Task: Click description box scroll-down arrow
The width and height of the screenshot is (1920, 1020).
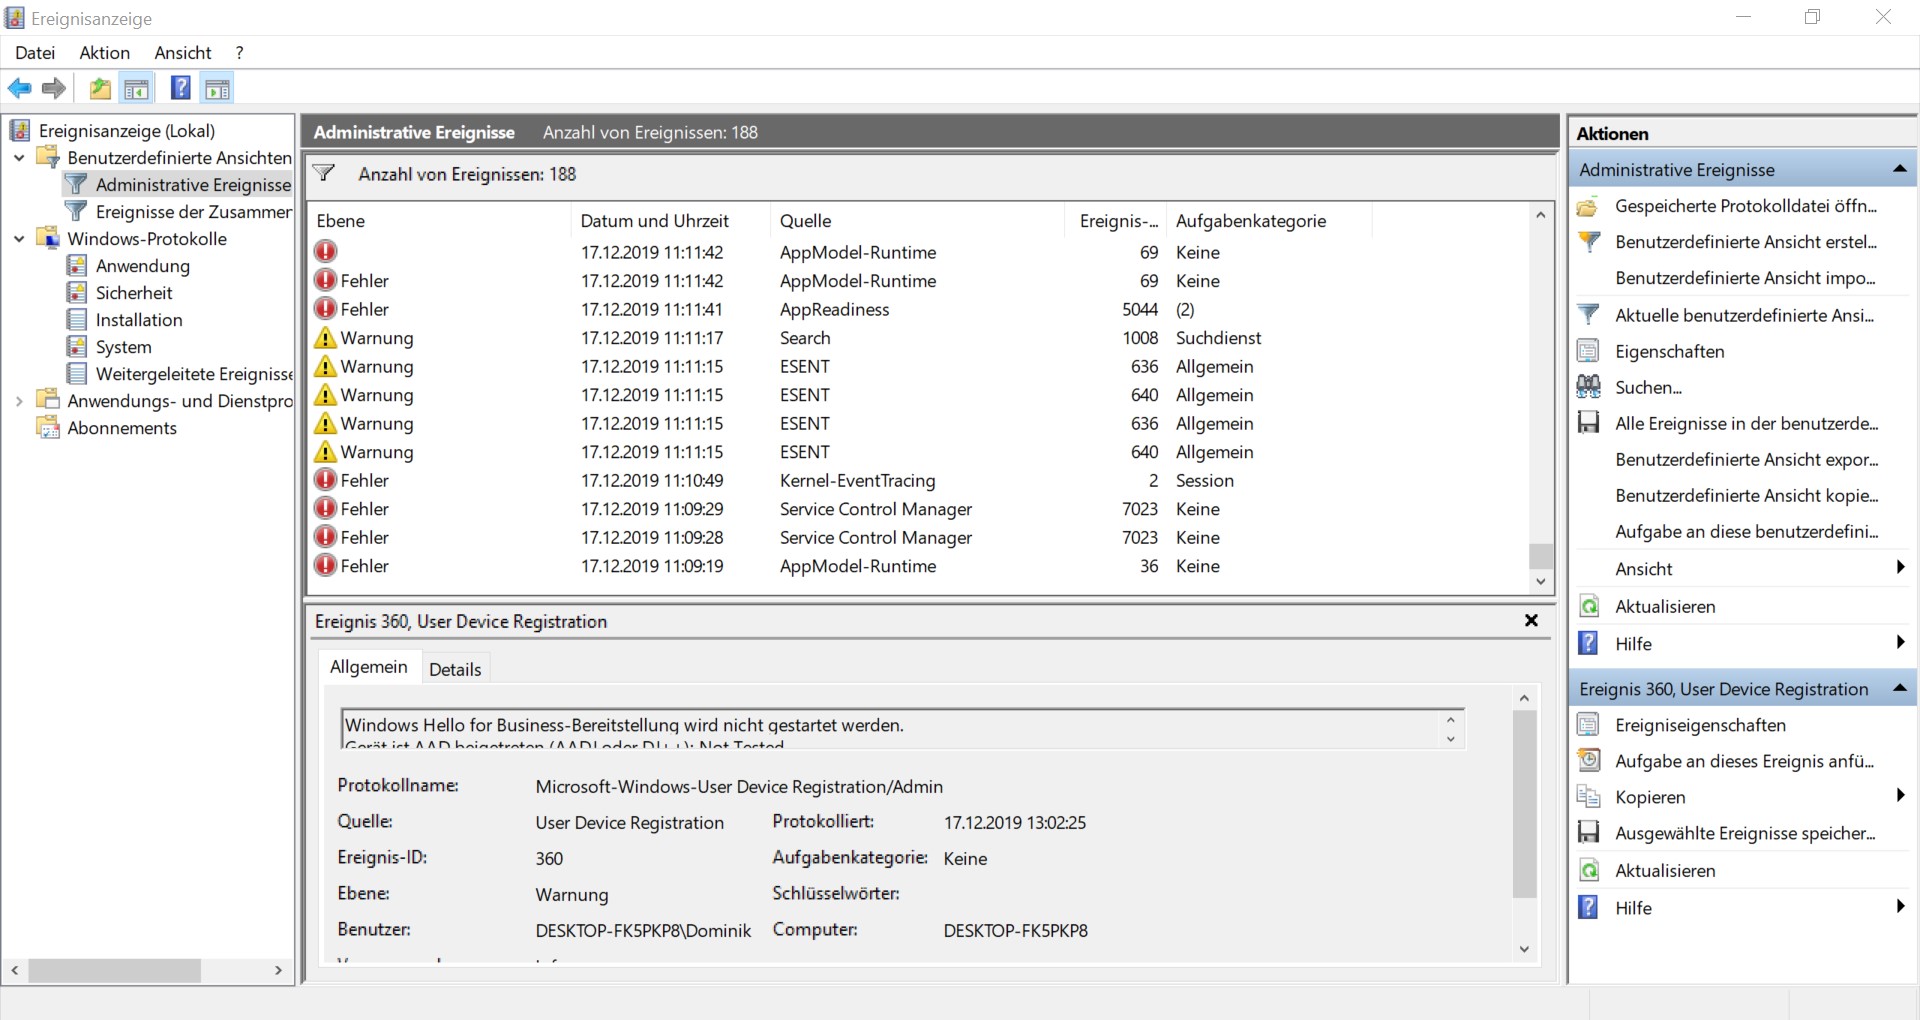Action: point(1450,740)
